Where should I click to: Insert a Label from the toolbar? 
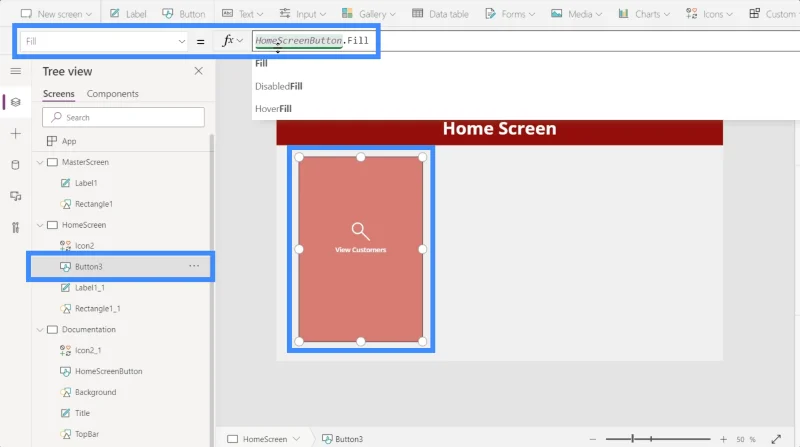pos(128,14)
